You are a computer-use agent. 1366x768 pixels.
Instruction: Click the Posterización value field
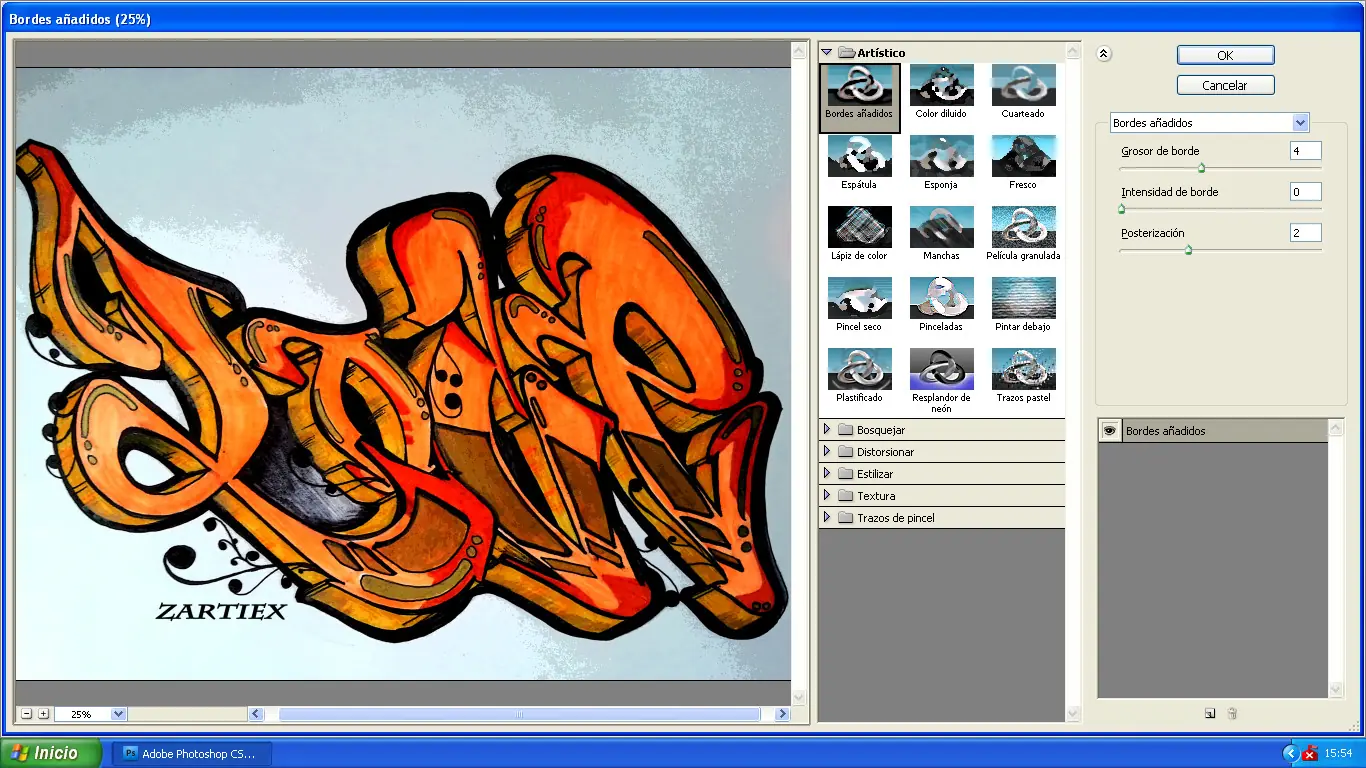[1306, 233]
